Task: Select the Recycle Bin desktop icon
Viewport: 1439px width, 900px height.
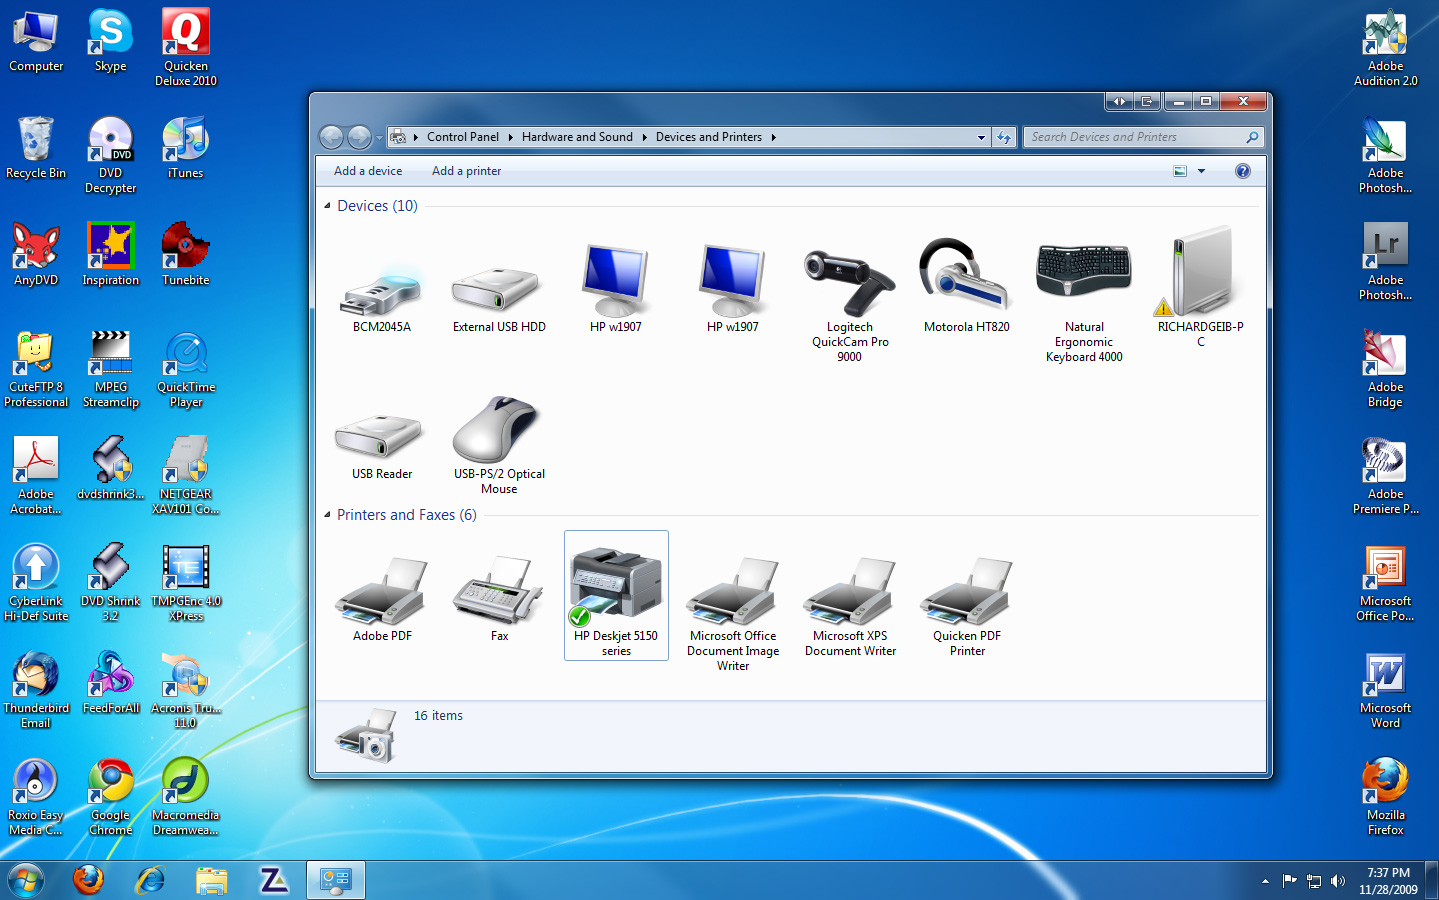Action: 36,147
